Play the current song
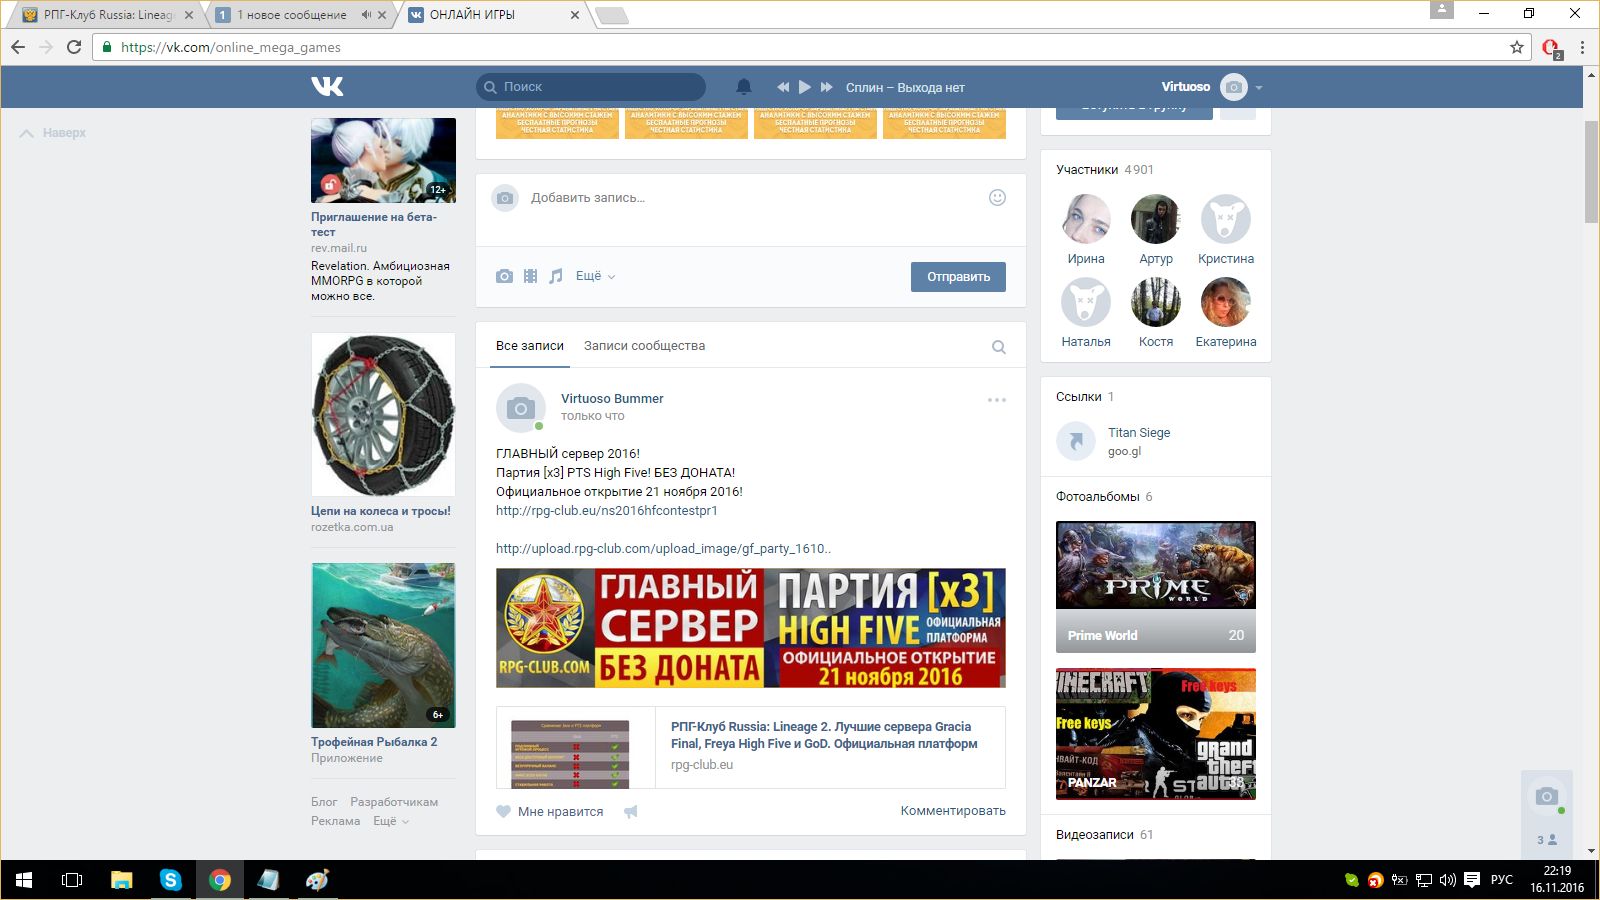This screenshot has width=1600, height=900. pos(805,87)
